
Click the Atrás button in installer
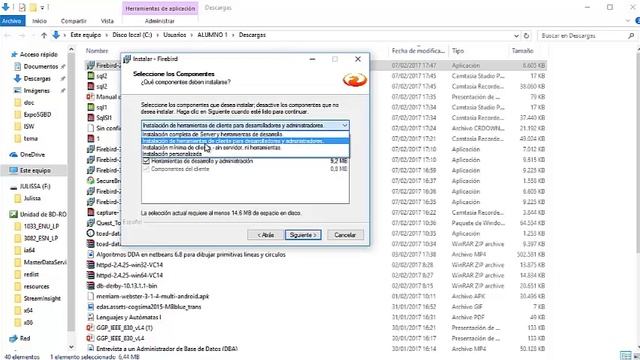point(265,235)
